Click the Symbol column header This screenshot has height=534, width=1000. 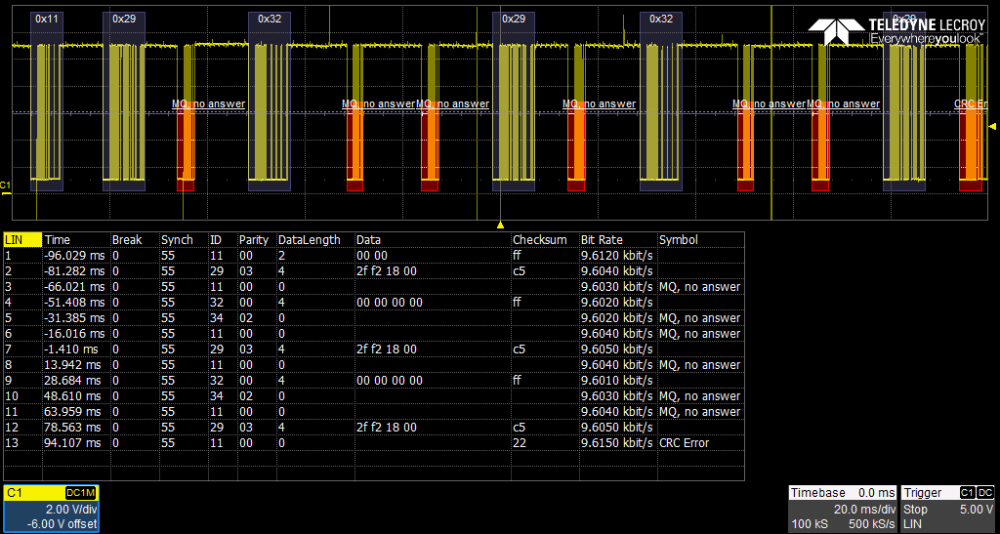676,240
